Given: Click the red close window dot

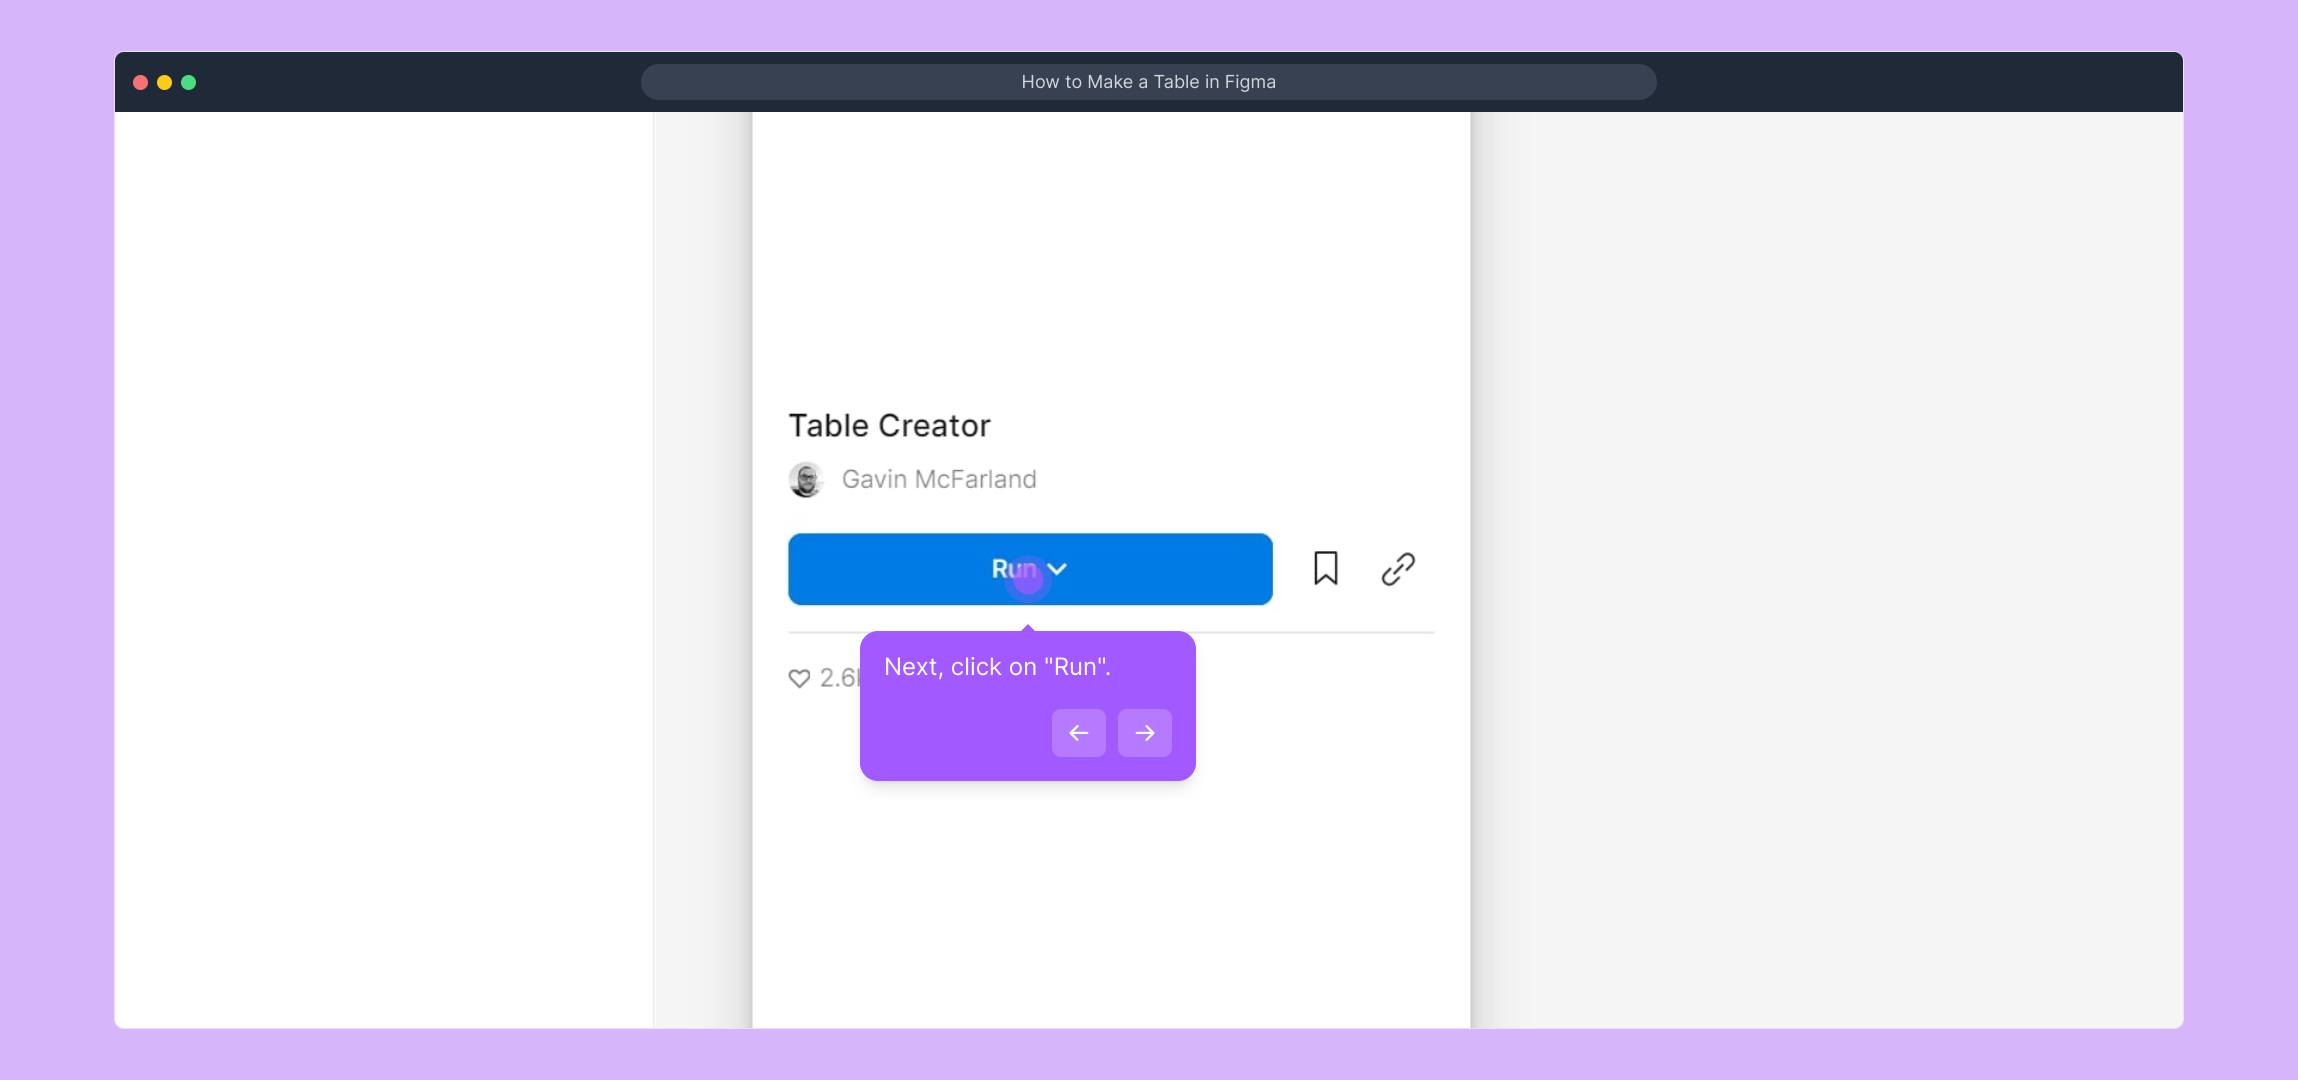Looking at the screenshot, I should click(x=141, y=82).
